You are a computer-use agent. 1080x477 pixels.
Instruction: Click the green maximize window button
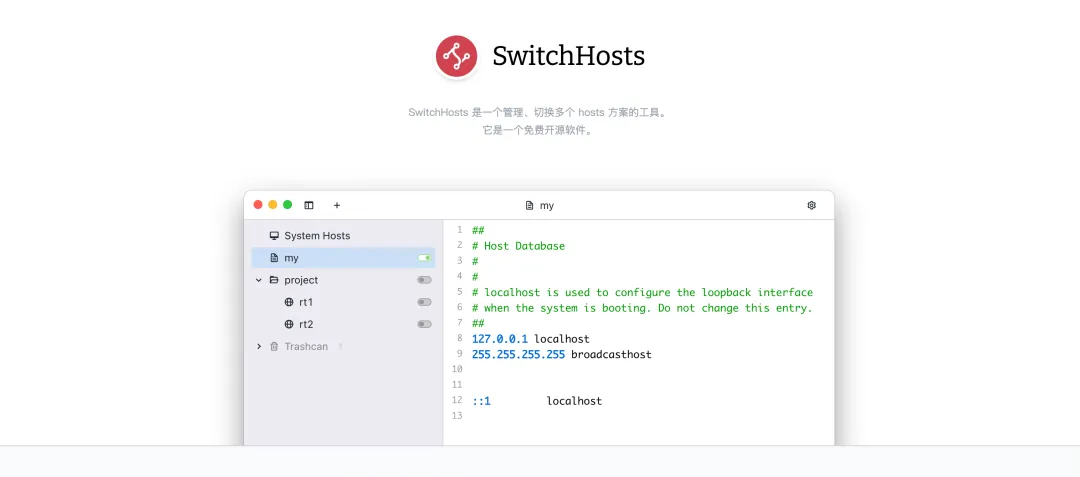[x=287, y=204]
